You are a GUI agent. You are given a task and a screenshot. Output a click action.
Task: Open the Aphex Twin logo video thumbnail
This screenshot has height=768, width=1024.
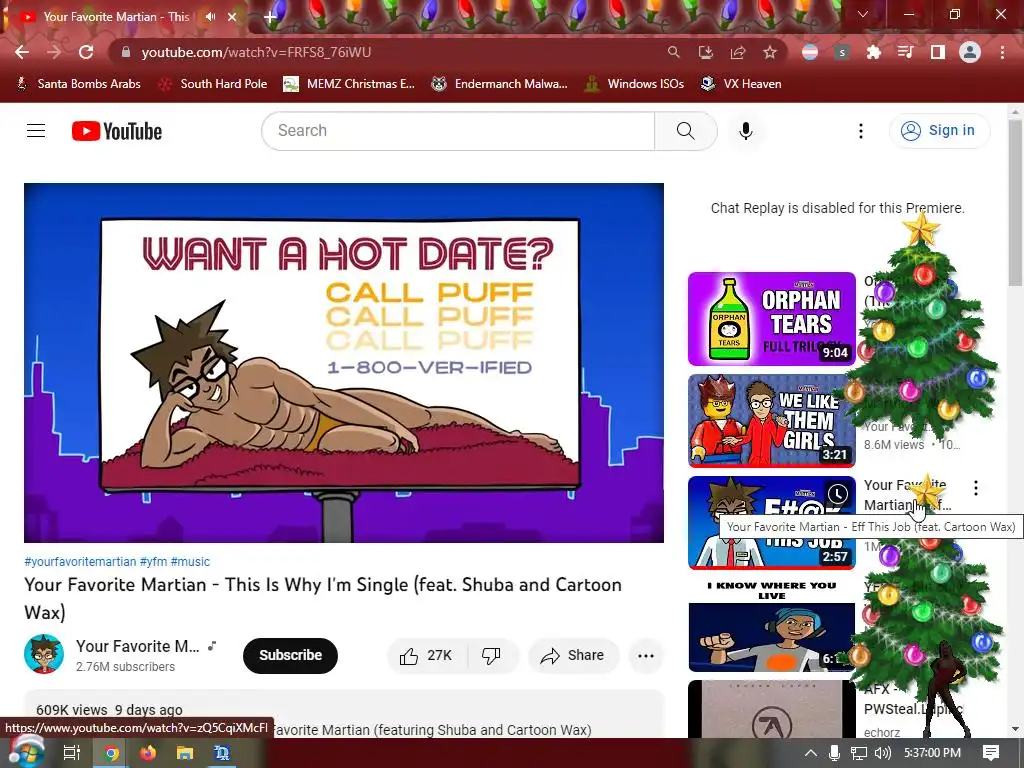pyautogui.click(x=771, y=709)
